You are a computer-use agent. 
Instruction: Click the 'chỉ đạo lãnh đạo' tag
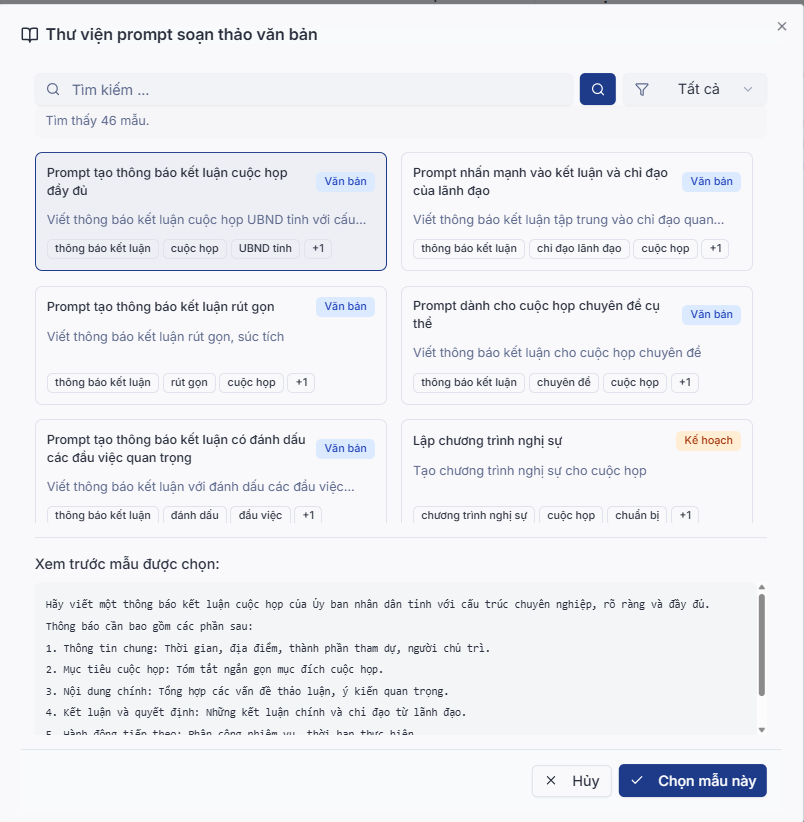click(579, 248)
